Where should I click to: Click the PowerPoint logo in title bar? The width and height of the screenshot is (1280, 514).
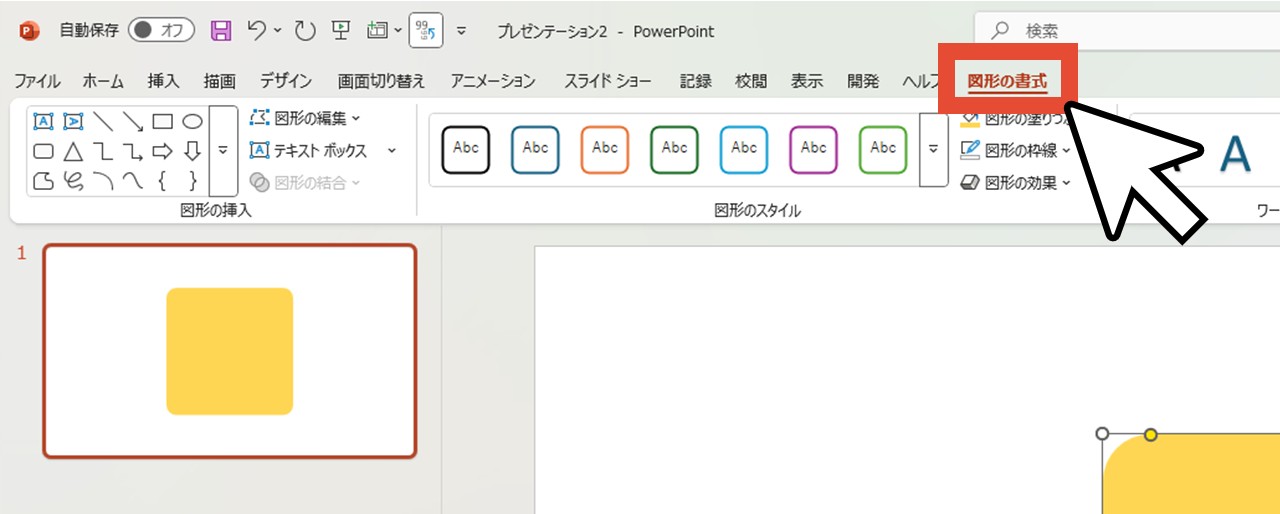coord(29,31)
